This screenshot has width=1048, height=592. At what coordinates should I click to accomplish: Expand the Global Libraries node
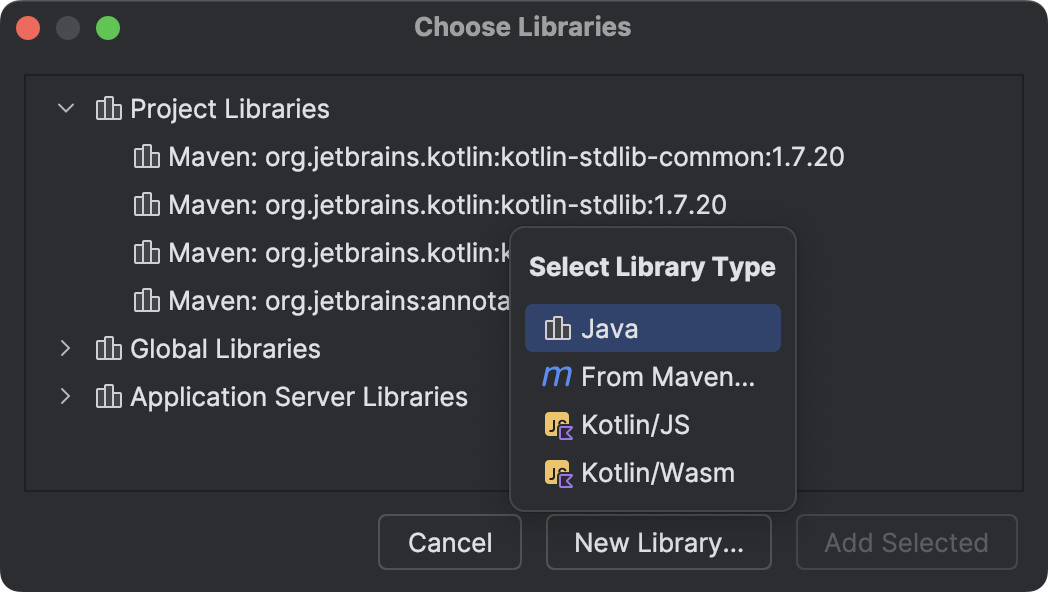[65, 349]
